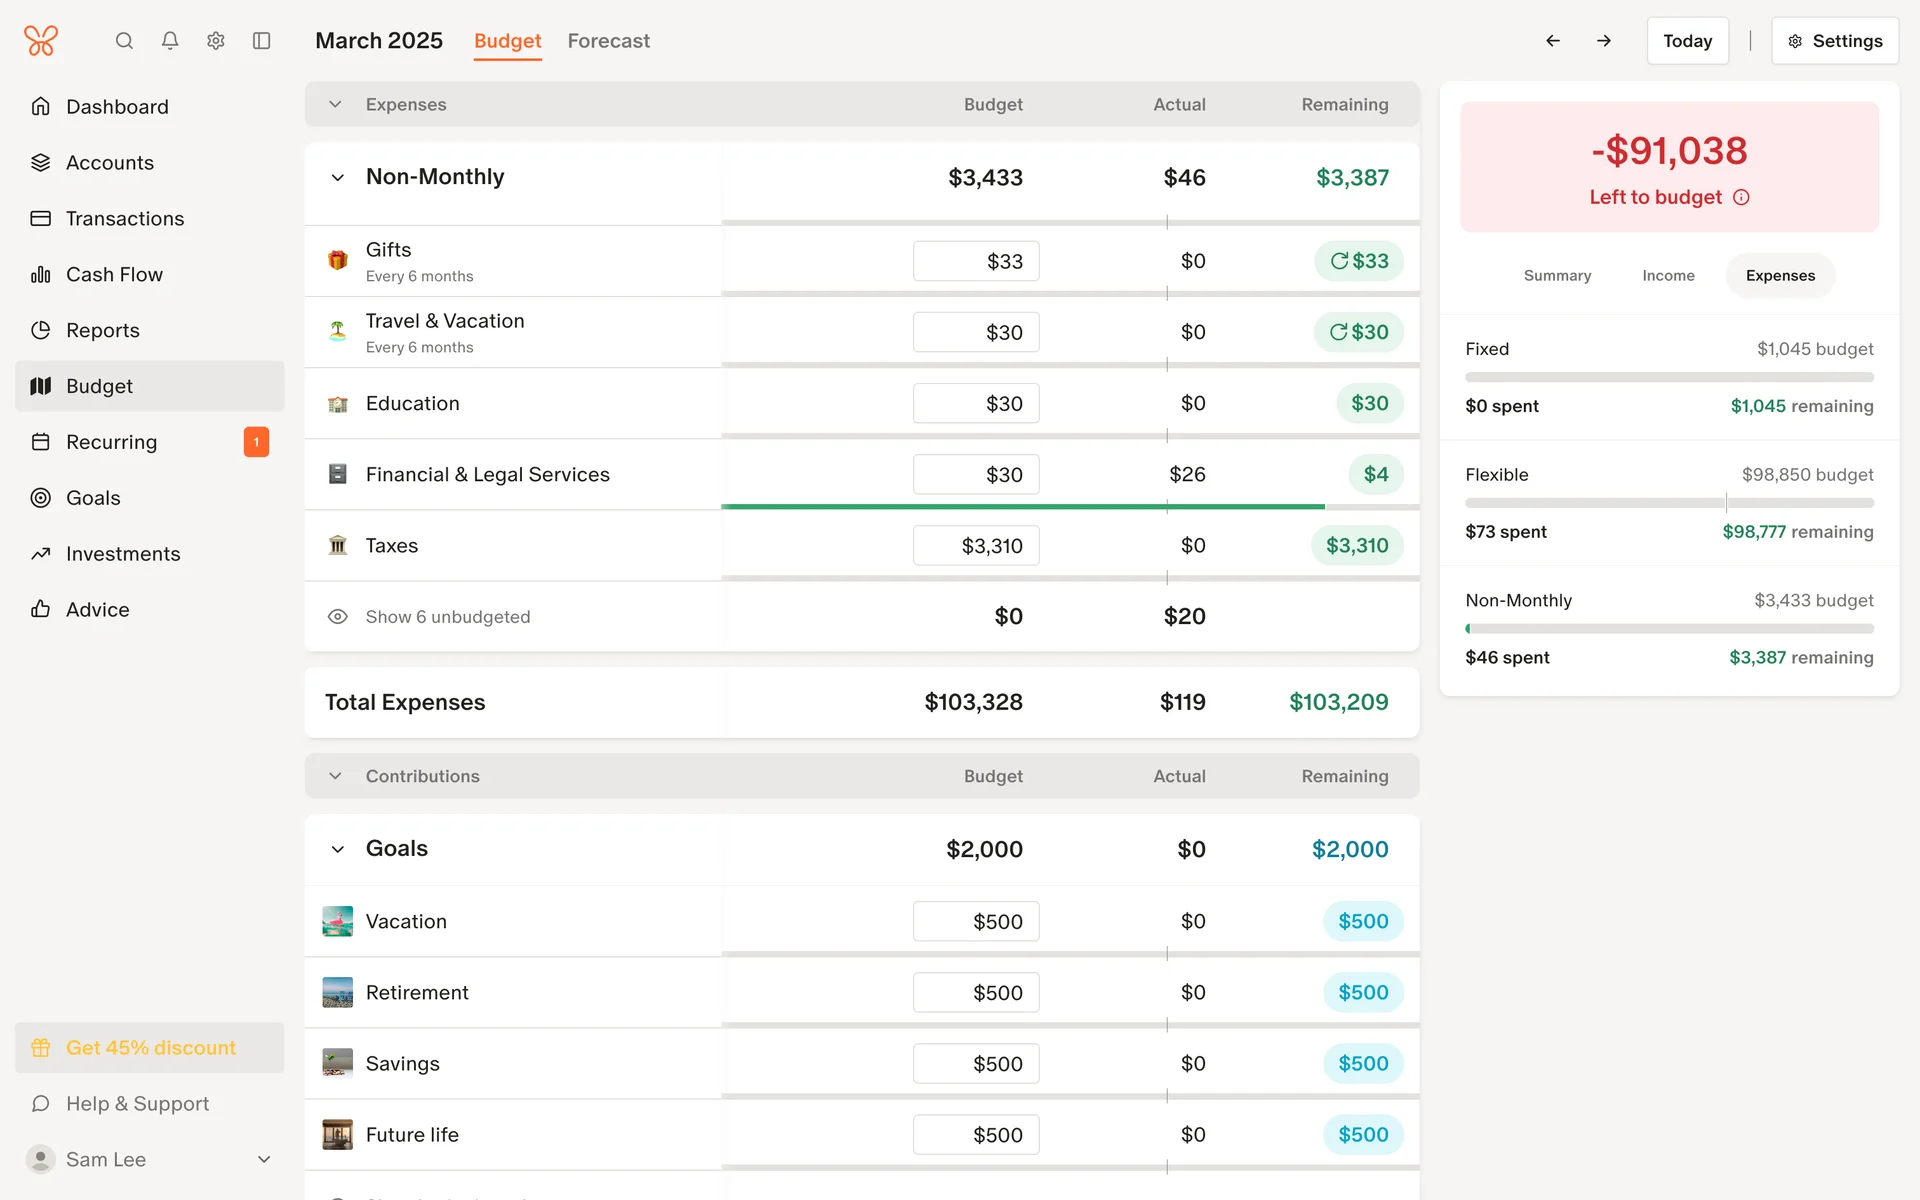Click rollover icon on Travel & Vacation remaining
1920x1200 pixels.
click(x=1338, y=332)
